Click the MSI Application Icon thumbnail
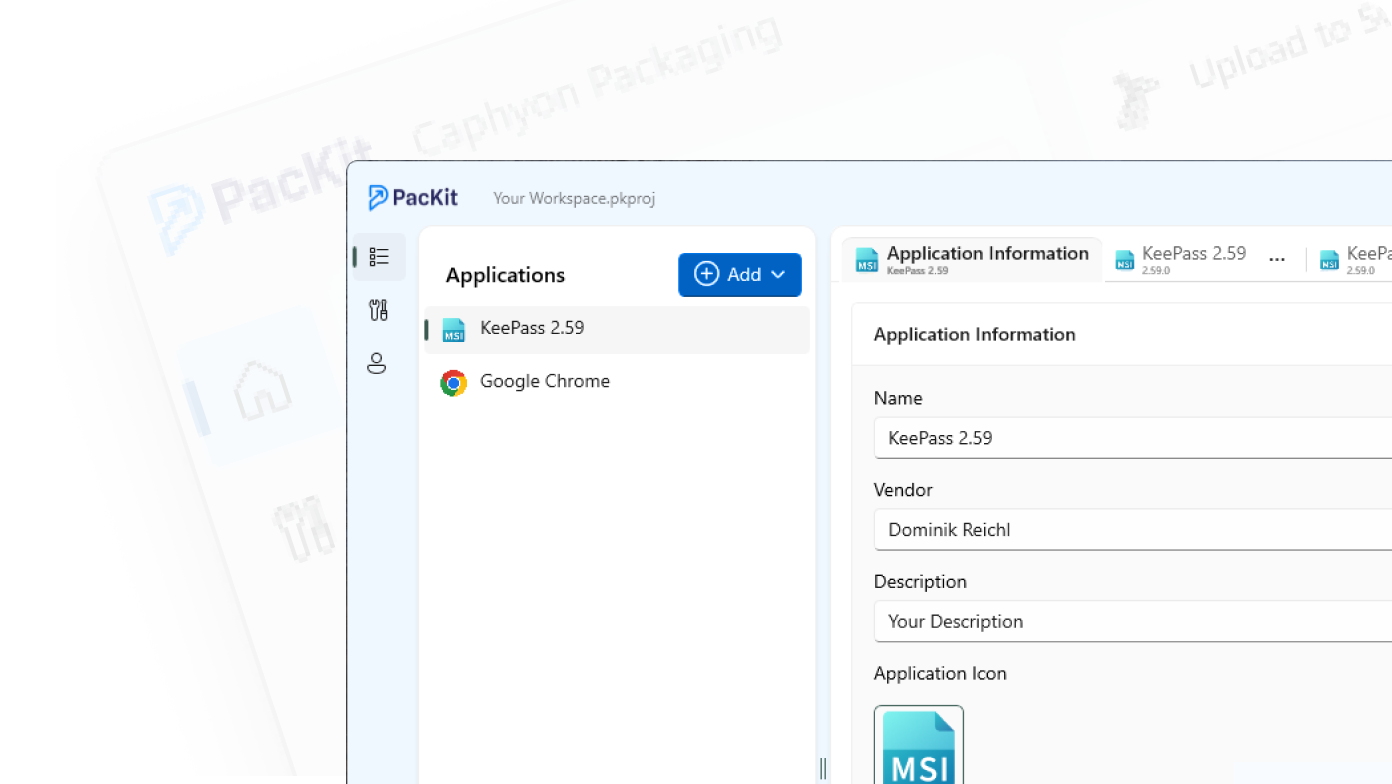1392x784 pixels. (x=918, y=745)
